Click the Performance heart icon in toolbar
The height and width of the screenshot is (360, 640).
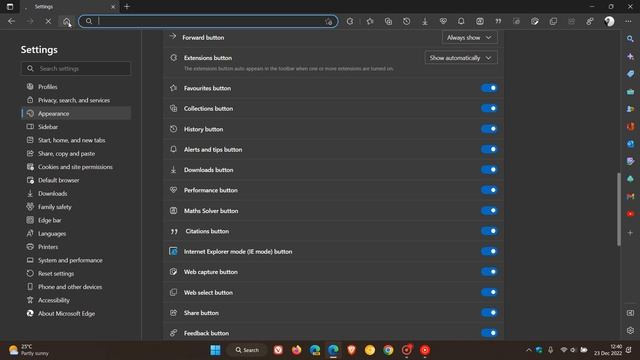[443, 21]
